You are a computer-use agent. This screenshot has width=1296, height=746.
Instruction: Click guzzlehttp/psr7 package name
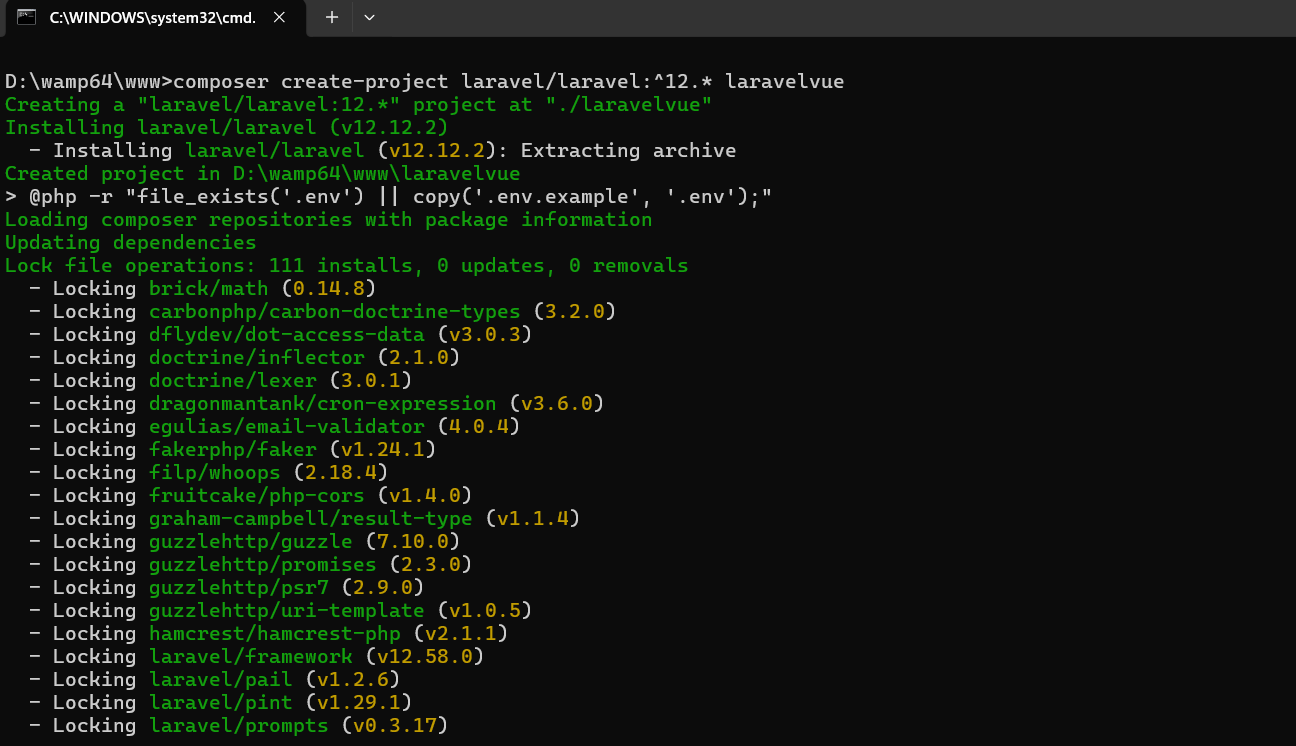pos(238,588)
